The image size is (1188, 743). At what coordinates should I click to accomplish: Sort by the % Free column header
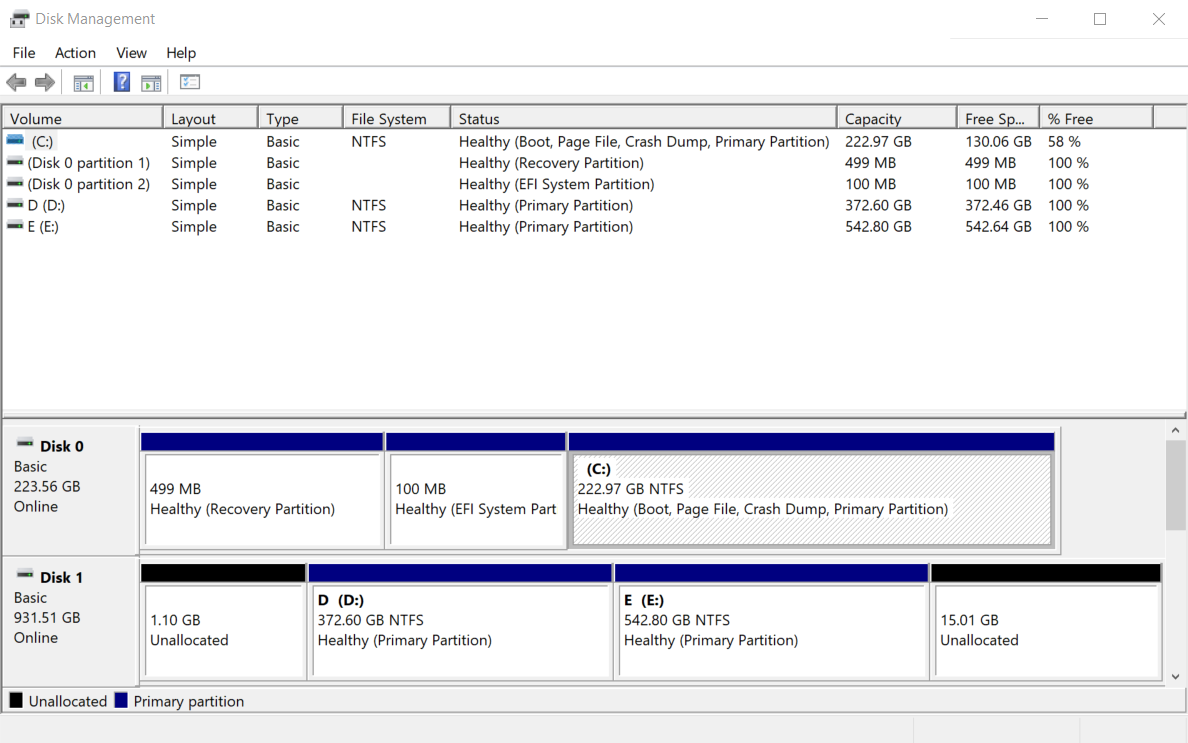point(1096,118)
